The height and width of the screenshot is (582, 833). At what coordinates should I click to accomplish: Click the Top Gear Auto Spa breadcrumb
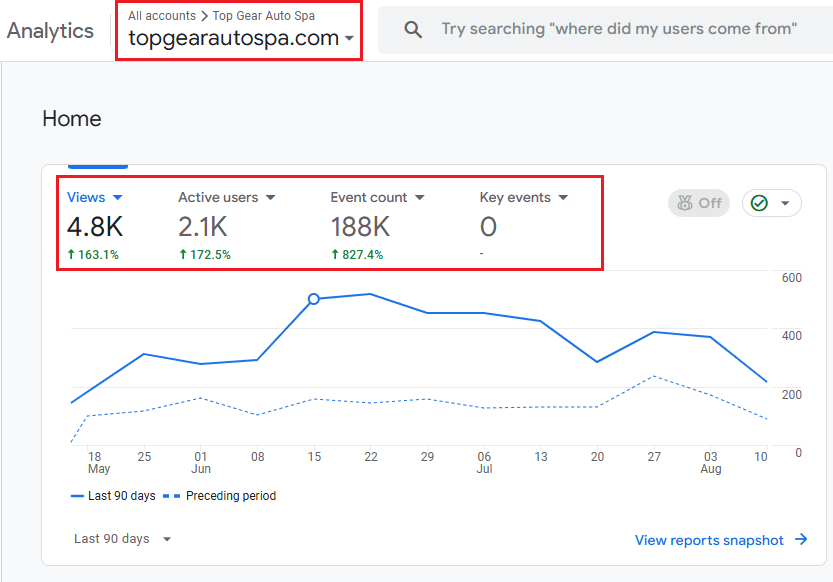pyautogui.click(x=263, y=16)
